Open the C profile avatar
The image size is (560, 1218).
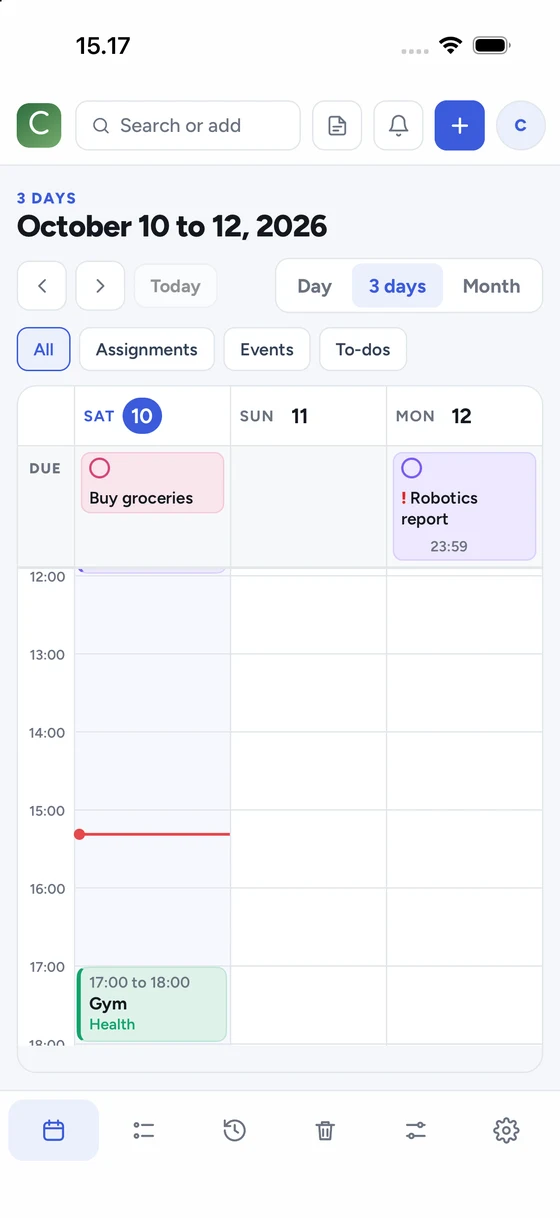tap(520, 125)
